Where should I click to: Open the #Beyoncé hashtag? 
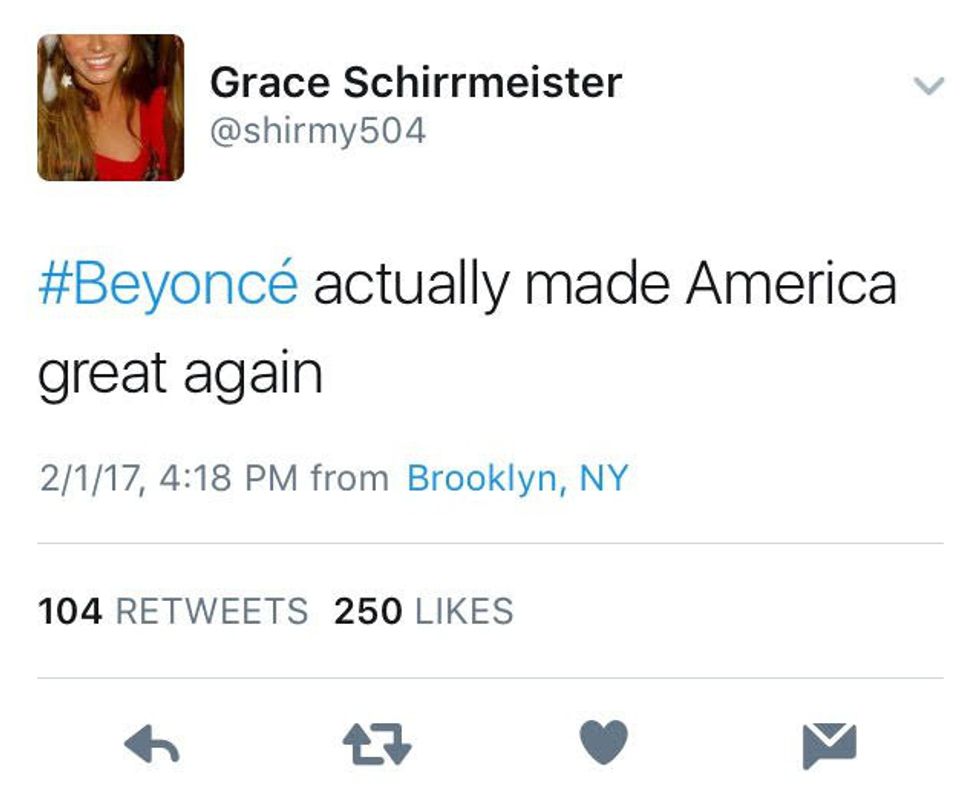pos(168,285)
